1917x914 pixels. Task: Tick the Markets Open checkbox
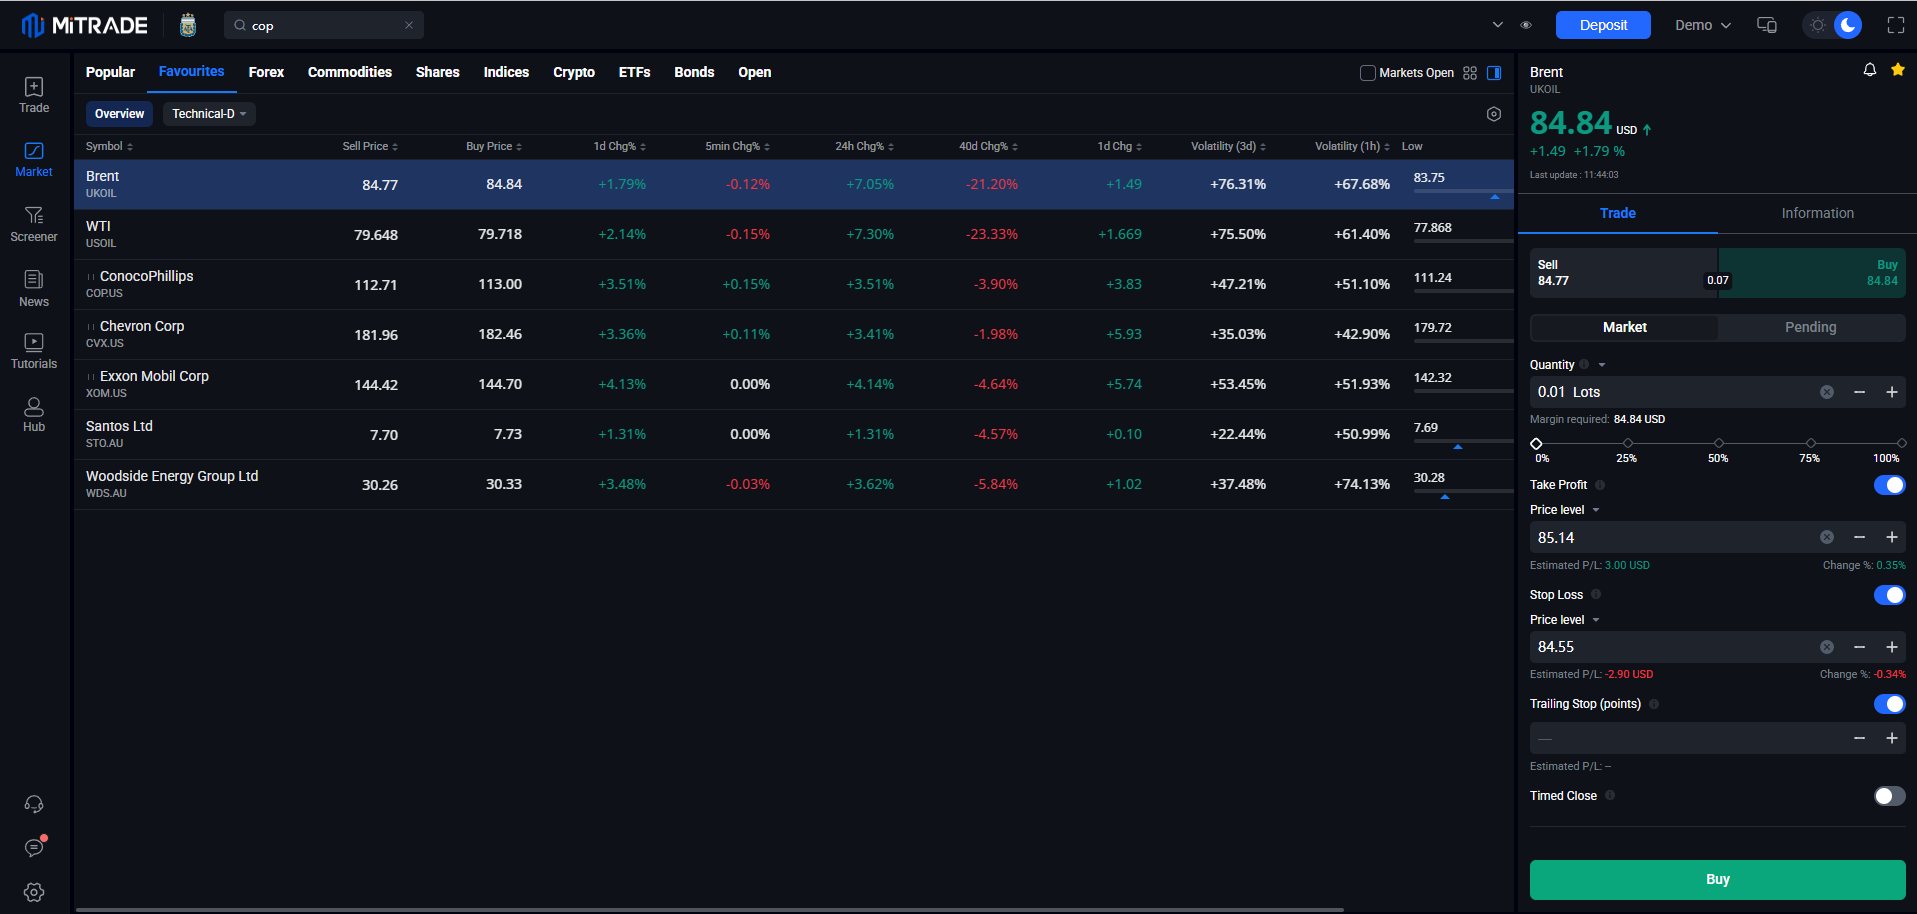tap(1368, 73)
